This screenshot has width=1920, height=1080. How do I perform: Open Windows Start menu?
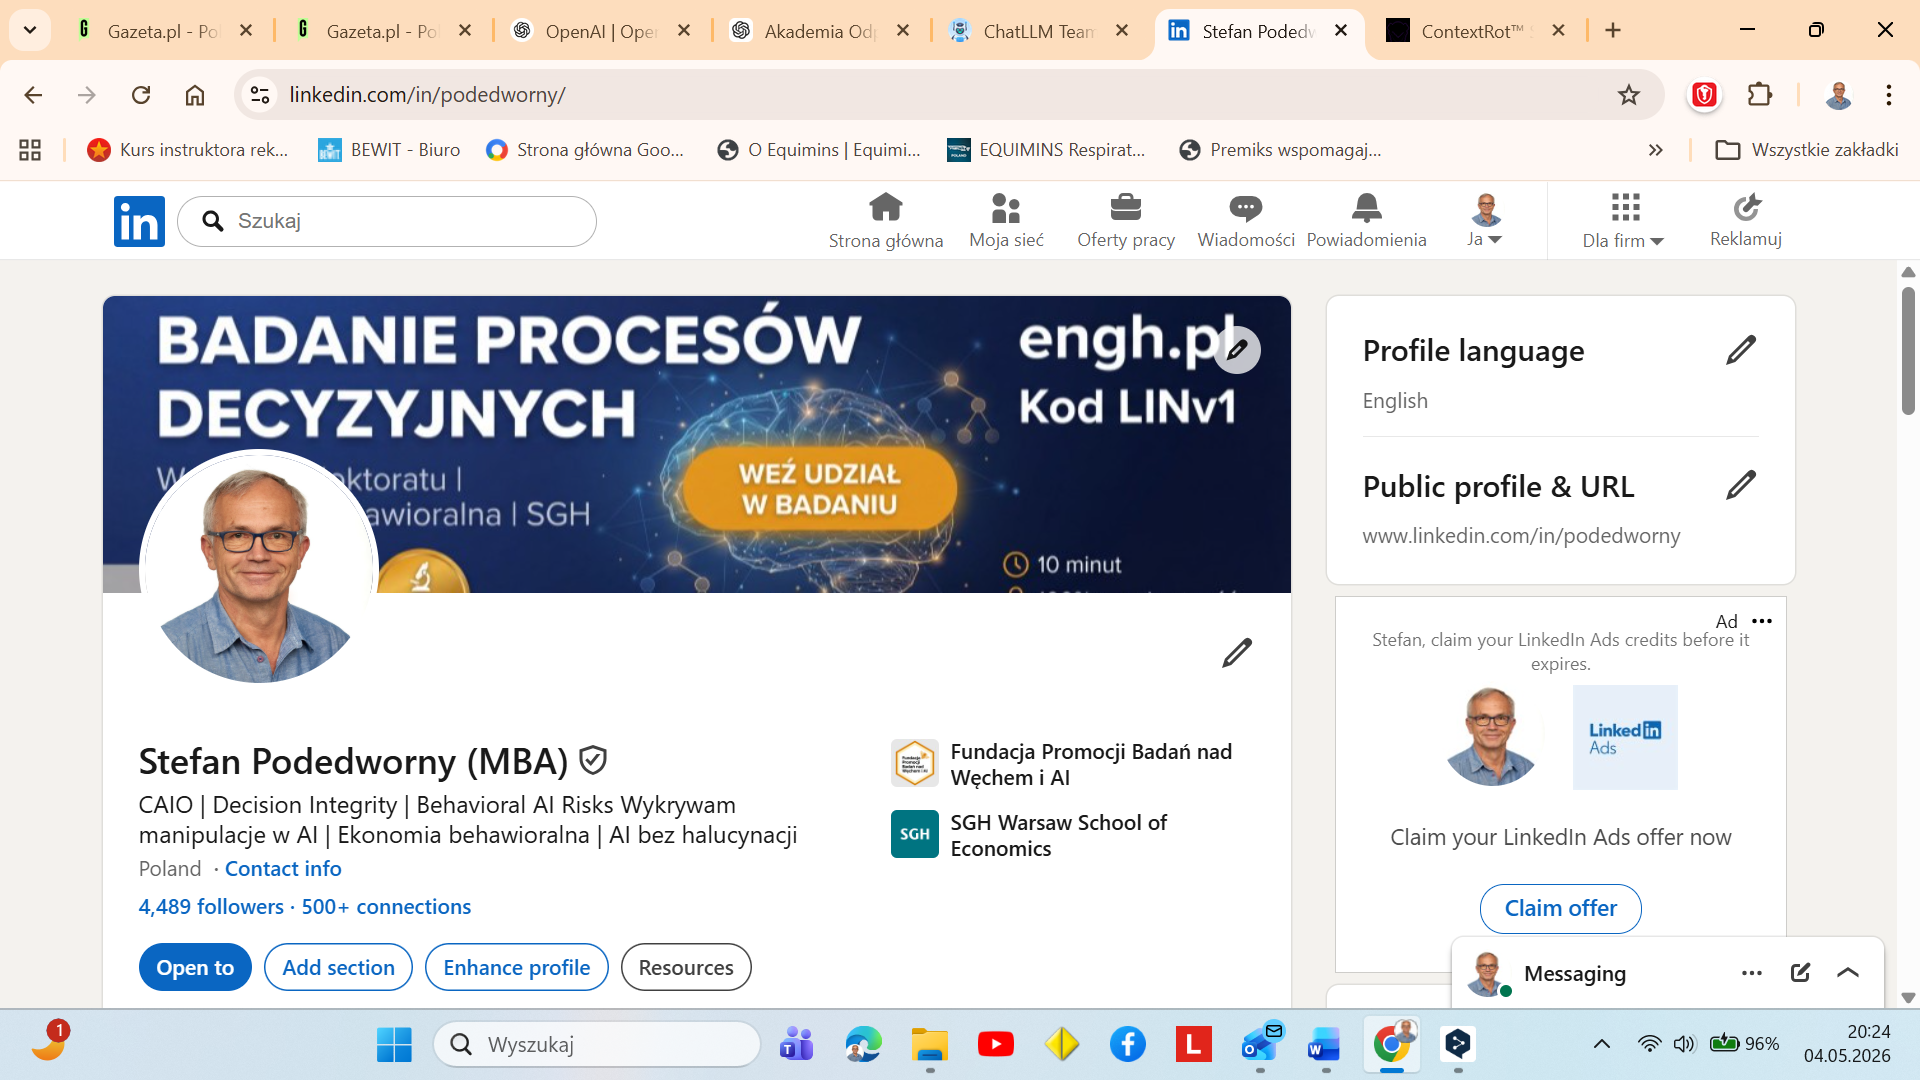(x=394, y=1044)
